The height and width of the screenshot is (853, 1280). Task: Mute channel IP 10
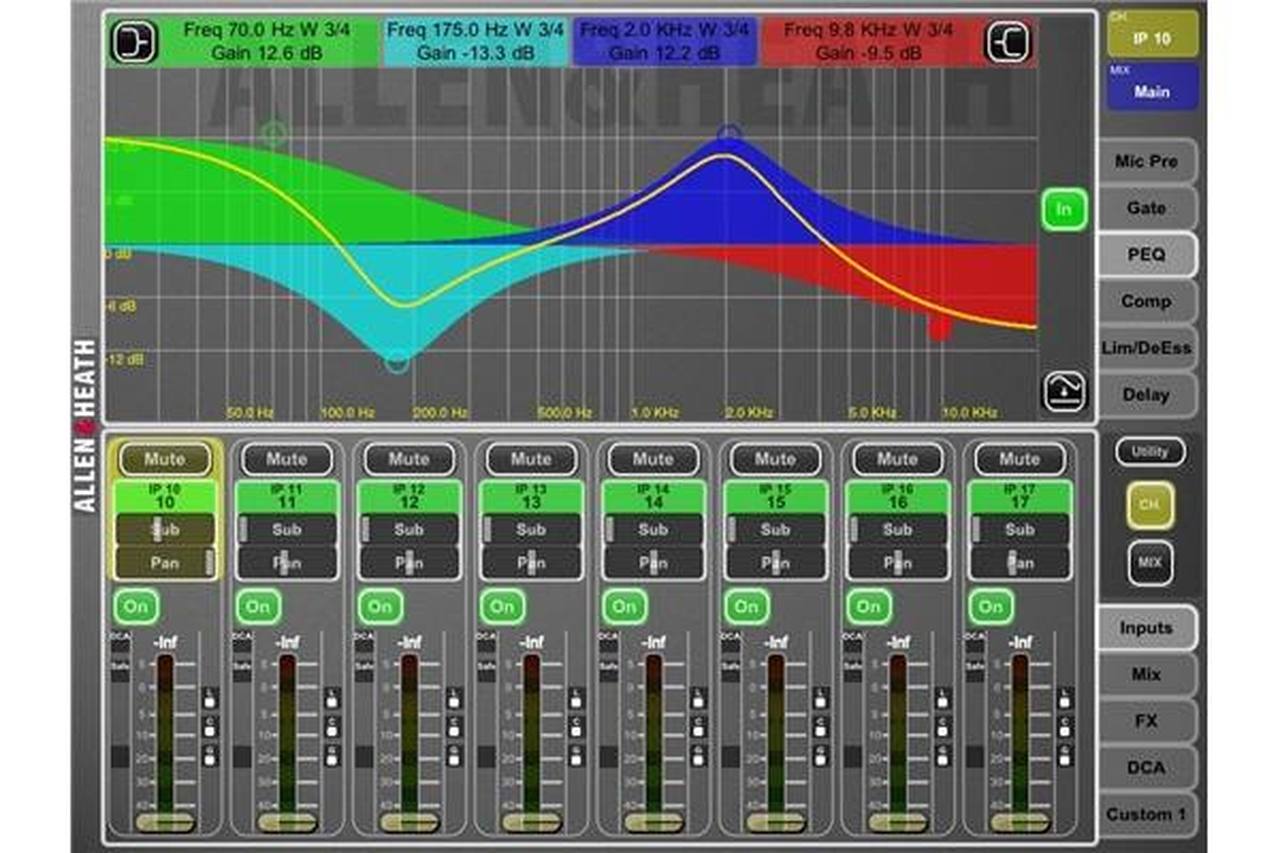click(165, 459)
